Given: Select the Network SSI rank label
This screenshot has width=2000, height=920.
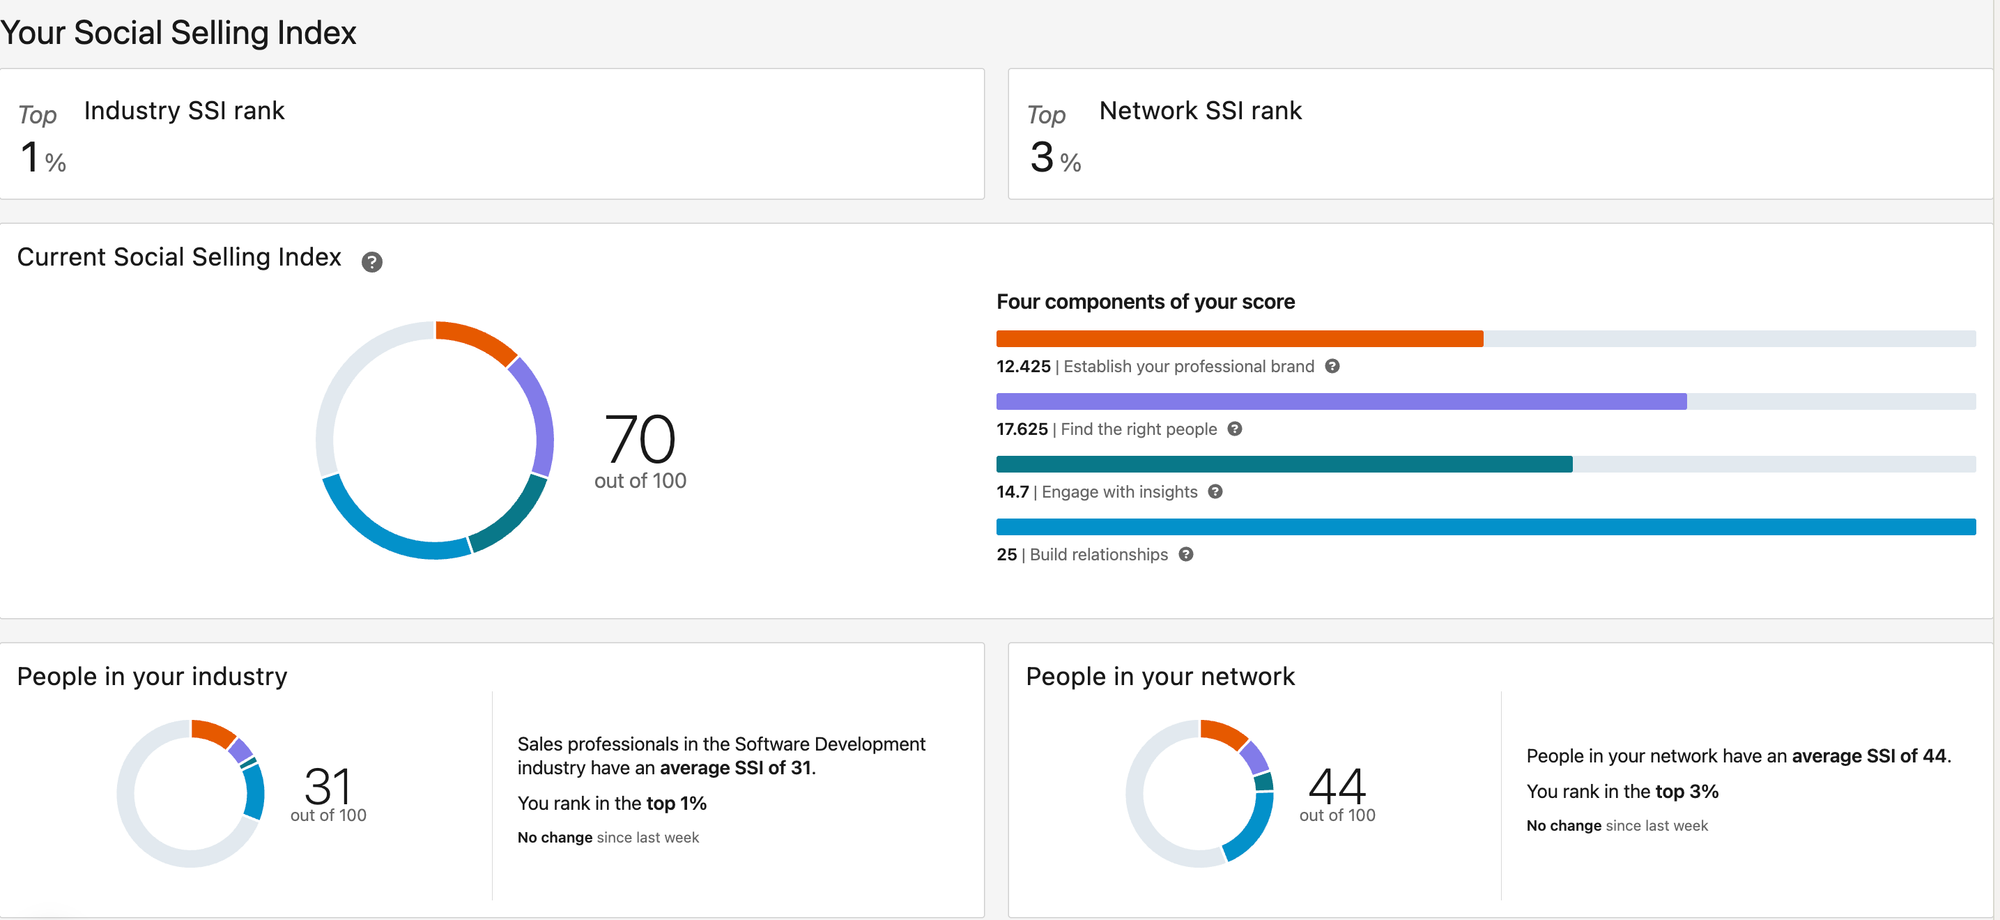Looking at the screenshot, I should pos(1200,111).
